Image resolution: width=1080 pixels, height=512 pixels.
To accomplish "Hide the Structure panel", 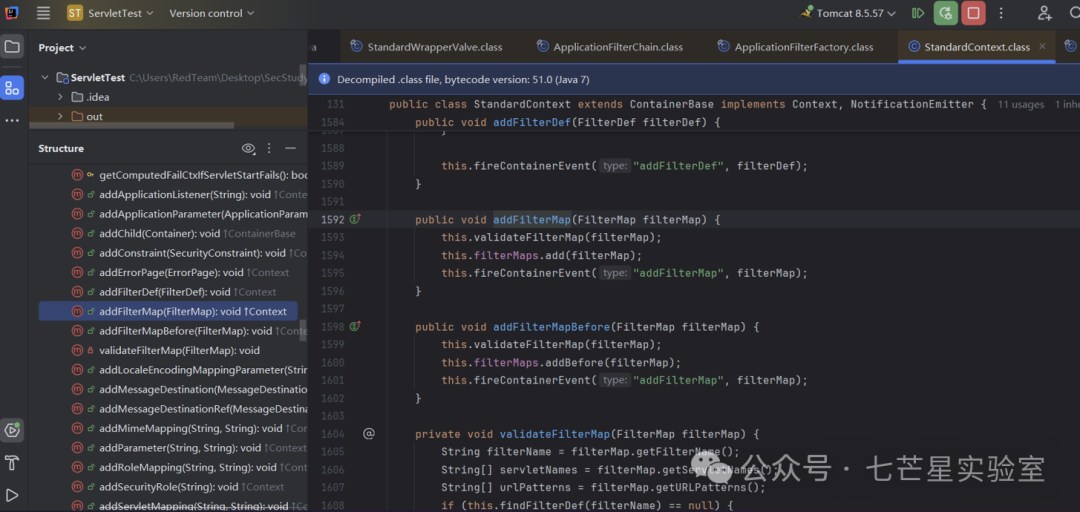I will (x=291, y=148).
